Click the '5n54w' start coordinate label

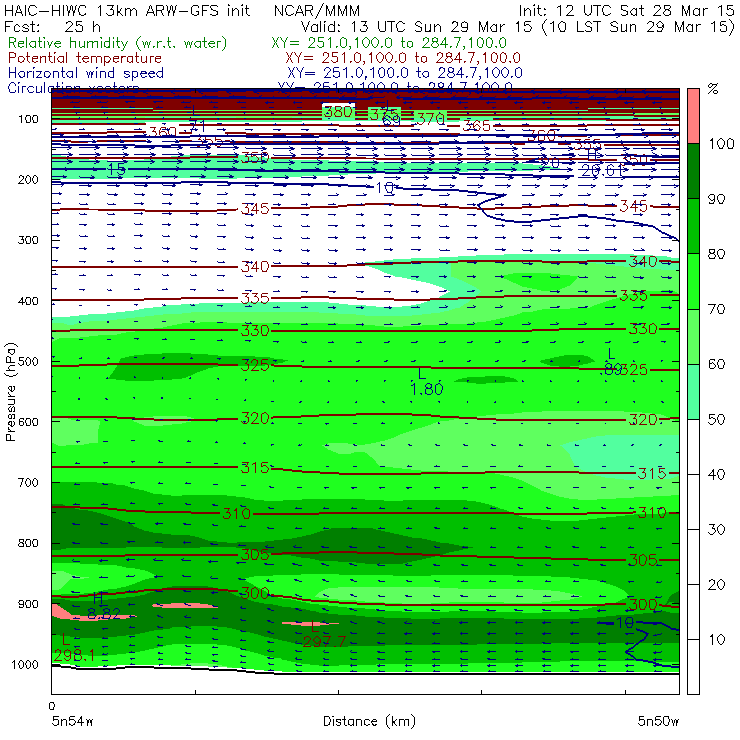pos(72,722)
